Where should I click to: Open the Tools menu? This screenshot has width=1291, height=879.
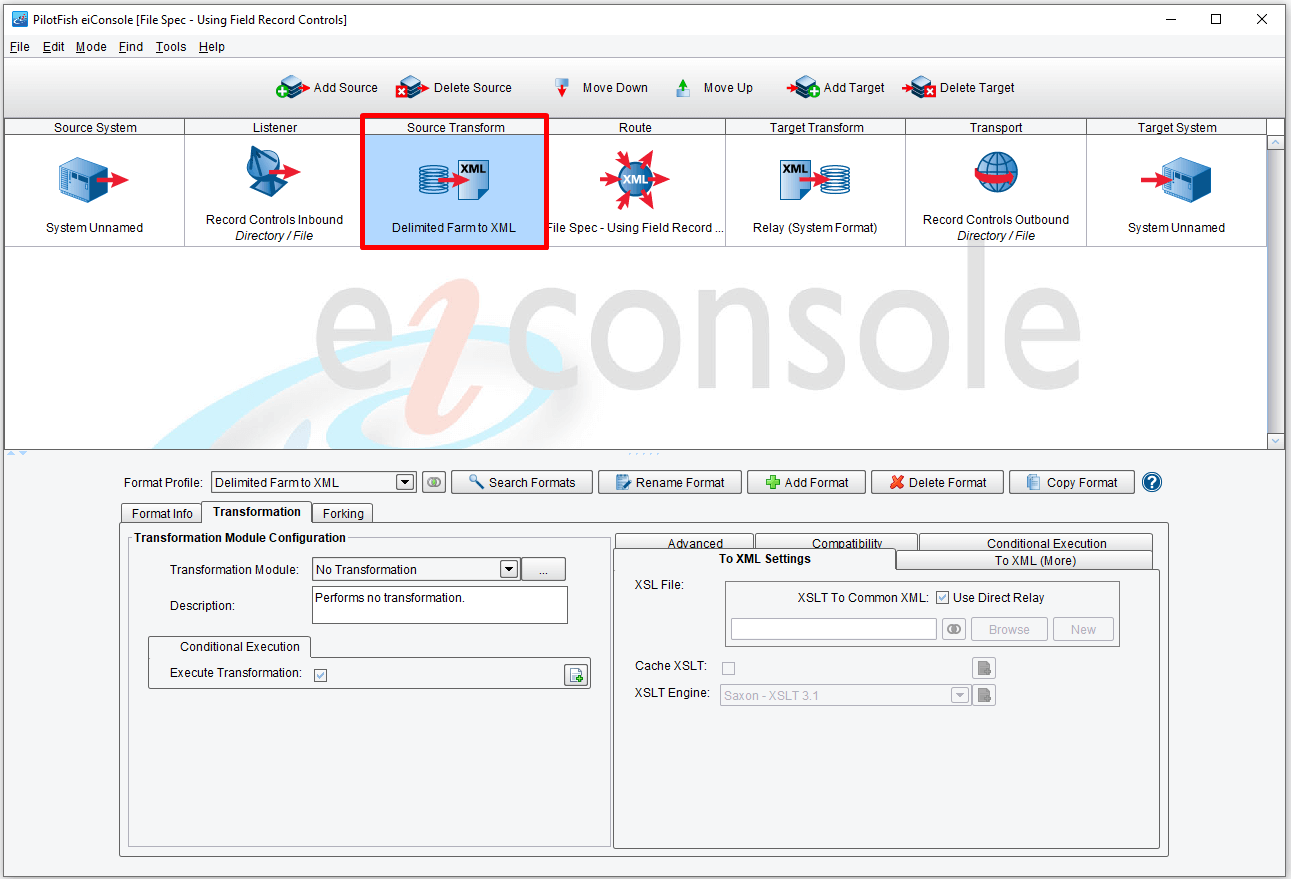pos(171,47)
